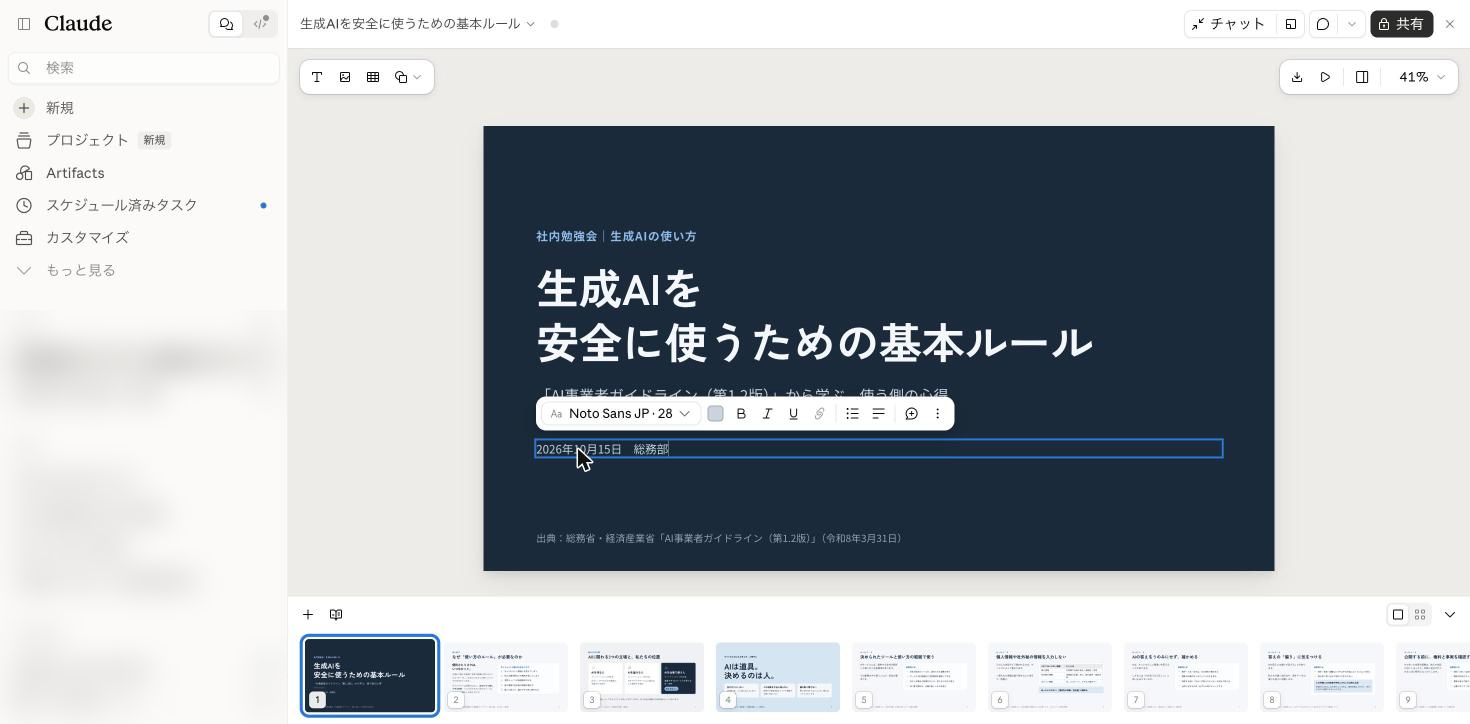Viewport: 1470px width, 724px height.
Task: Switch to grid view of slides
Action: click(1420, 615)
